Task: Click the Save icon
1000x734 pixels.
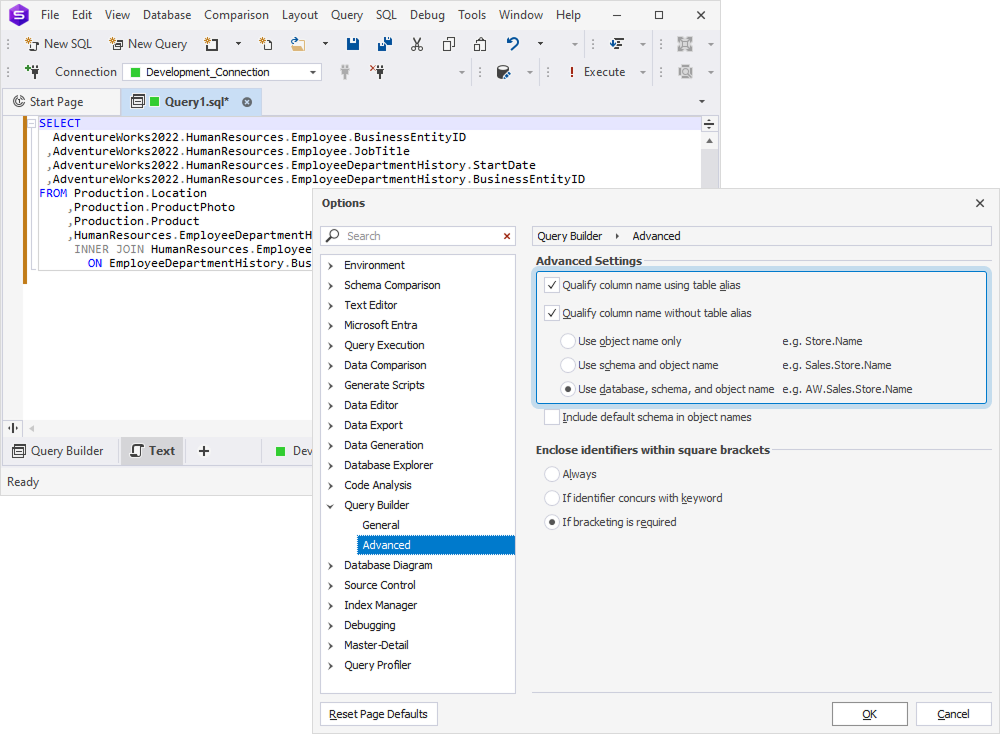Action: point(353,44)
